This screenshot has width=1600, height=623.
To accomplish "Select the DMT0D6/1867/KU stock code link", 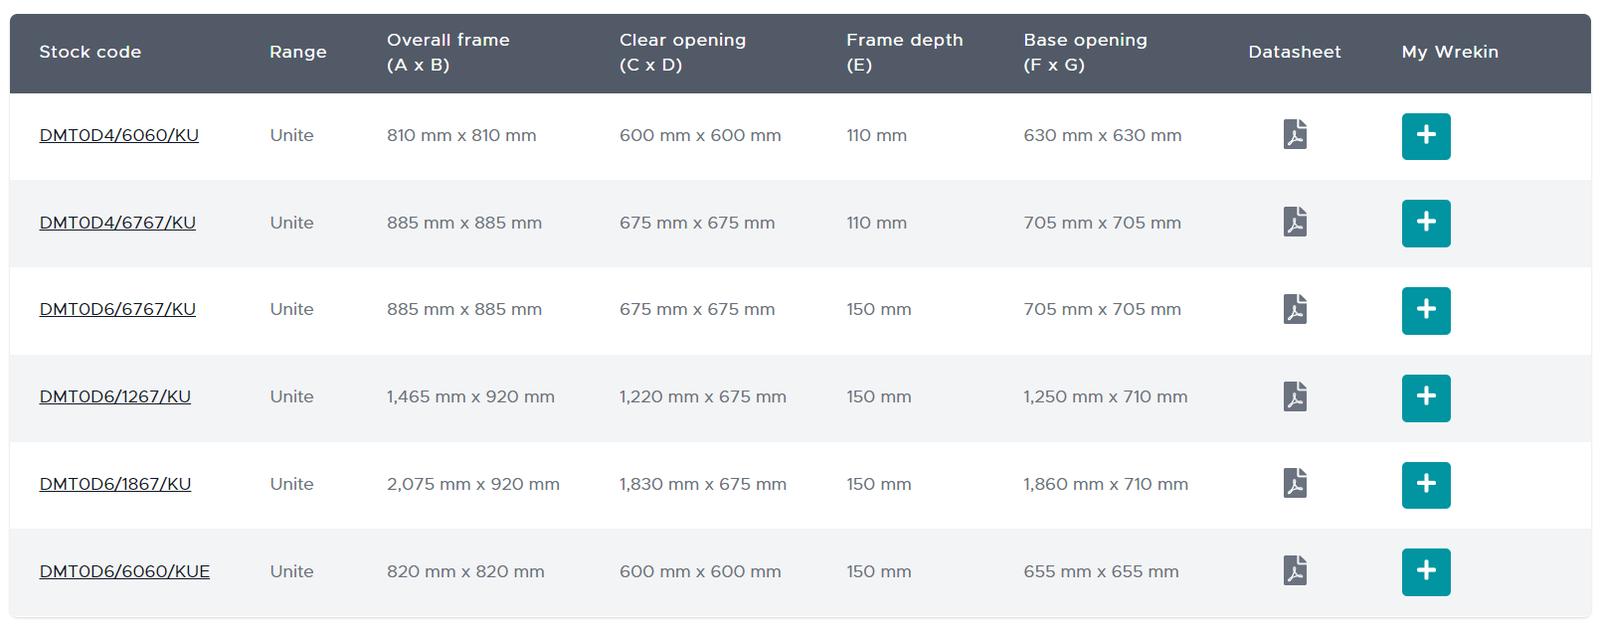I will tap(115, 484).
